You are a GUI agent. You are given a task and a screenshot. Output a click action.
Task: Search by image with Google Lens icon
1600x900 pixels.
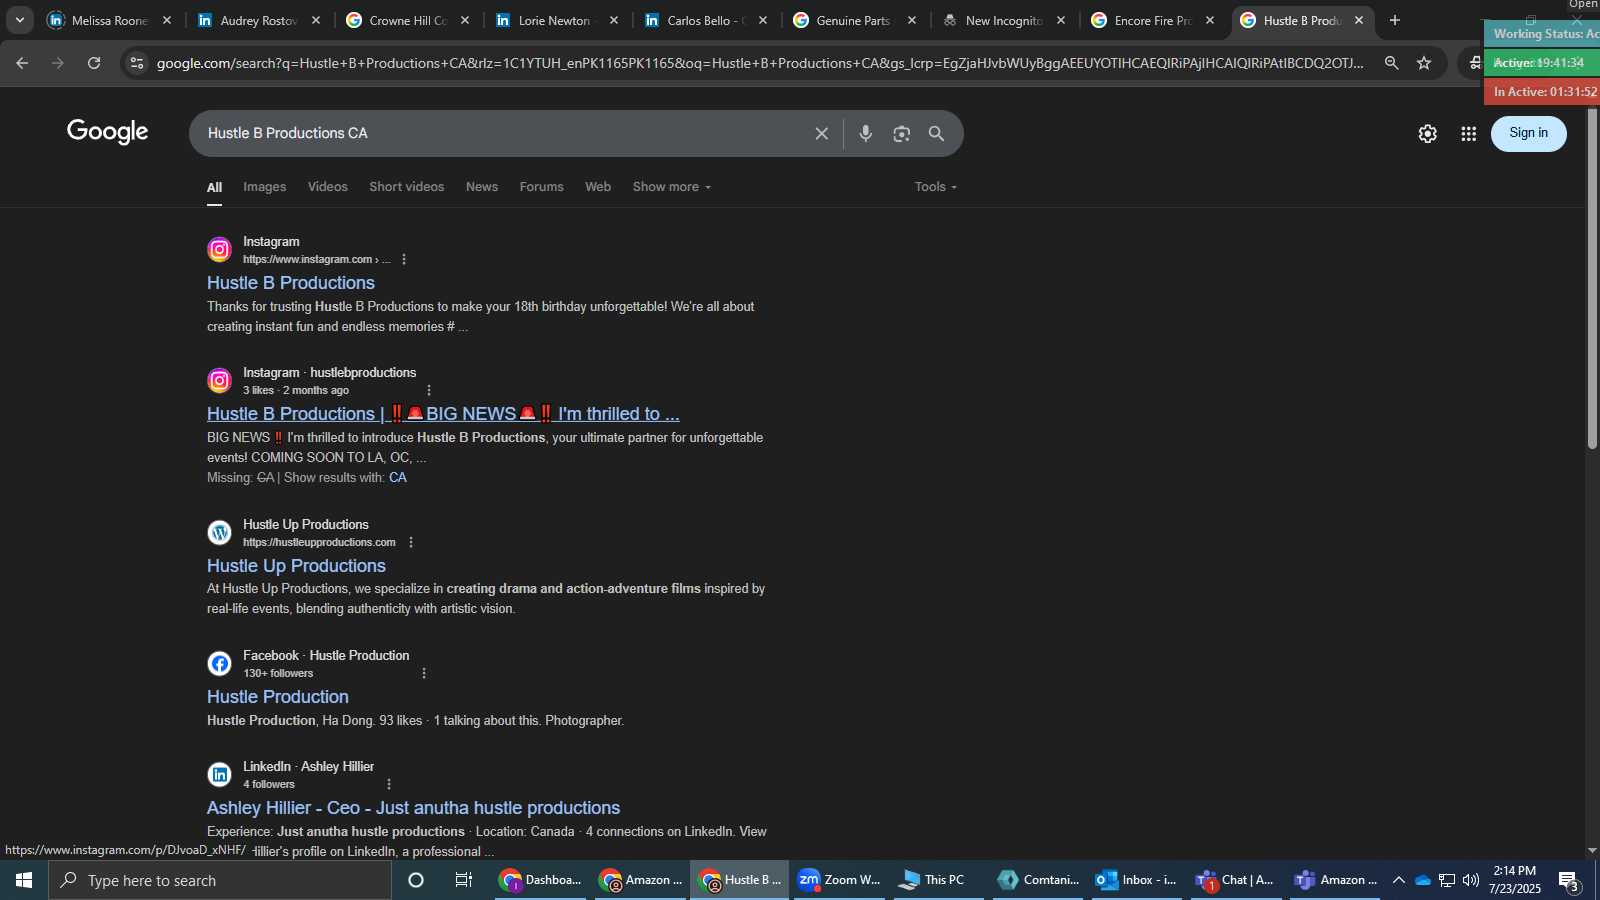tap(902, 133)
